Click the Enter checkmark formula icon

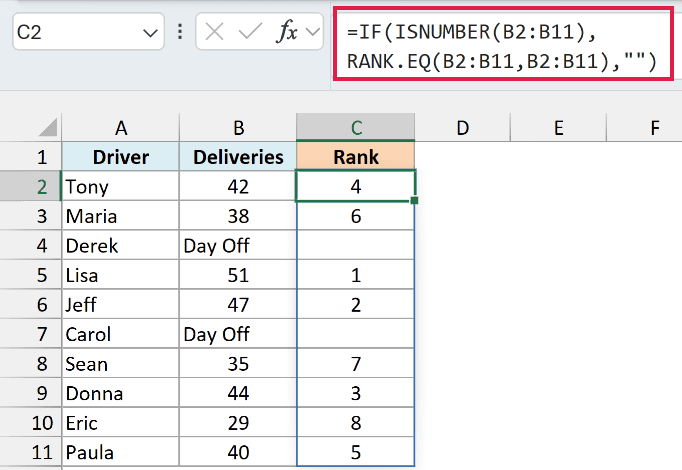pos(250,32)
